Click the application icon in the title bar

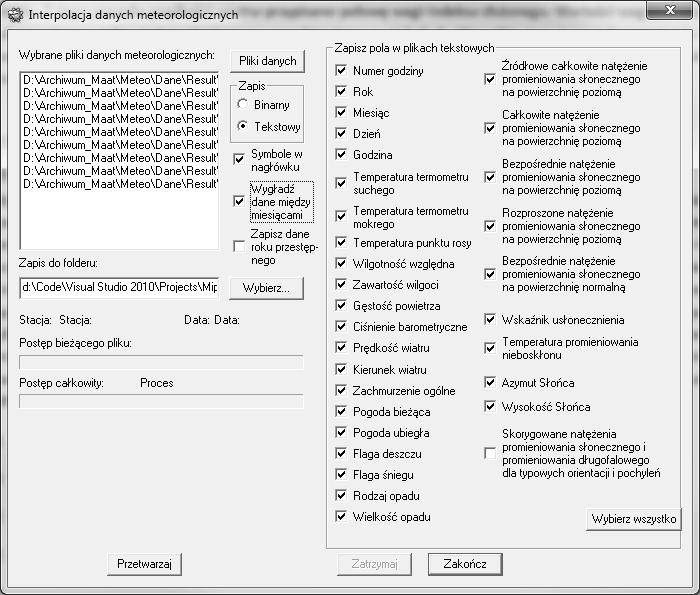click(x=16, y=15)
